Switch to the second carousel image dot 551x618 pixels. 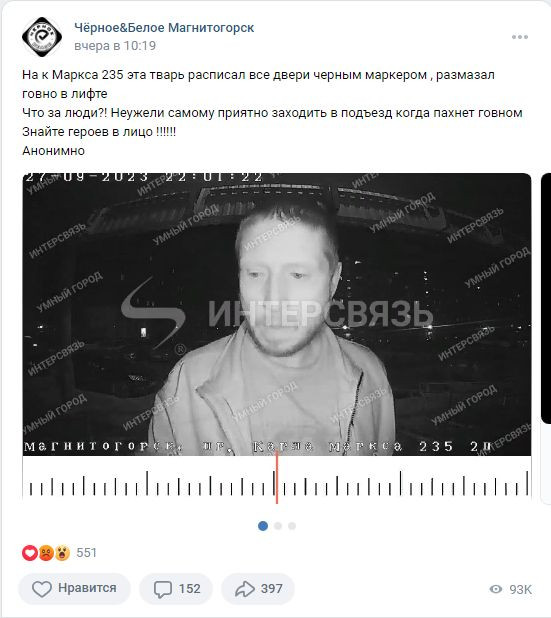point(278,526)
